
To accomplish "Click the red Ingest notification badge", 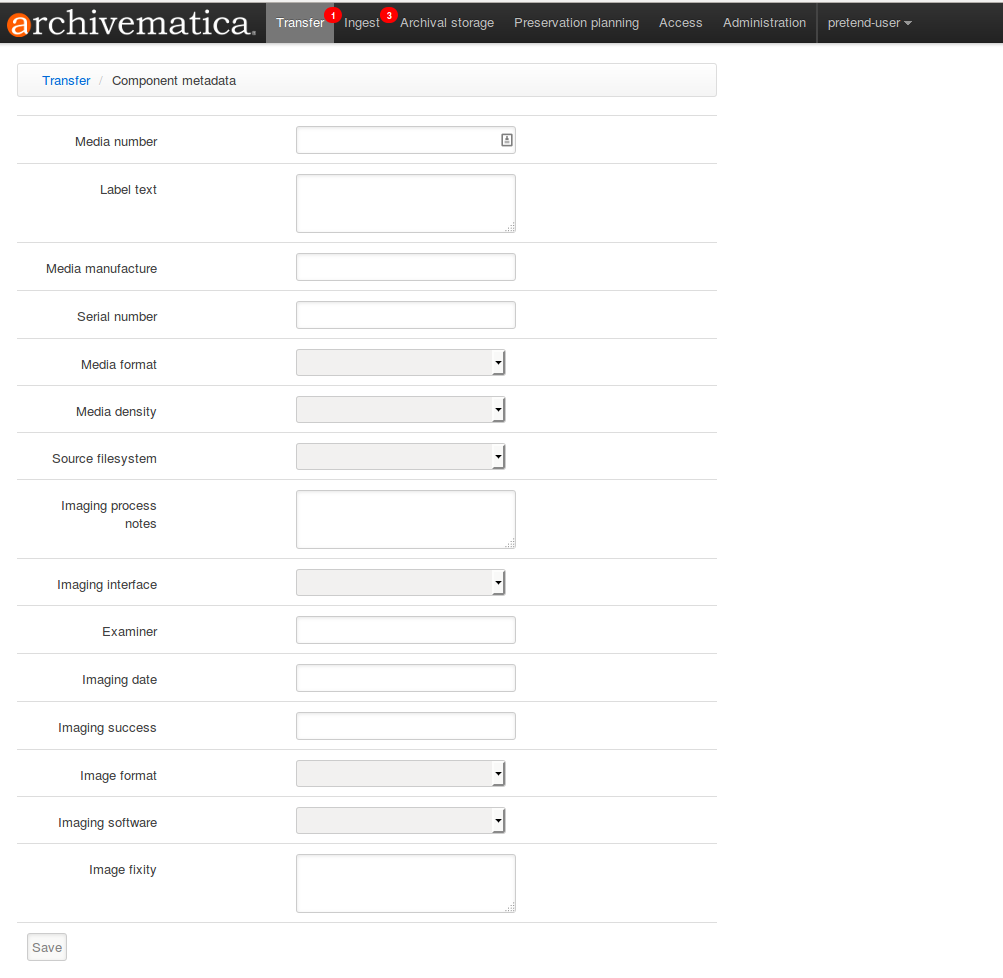I will coord(388,15).
